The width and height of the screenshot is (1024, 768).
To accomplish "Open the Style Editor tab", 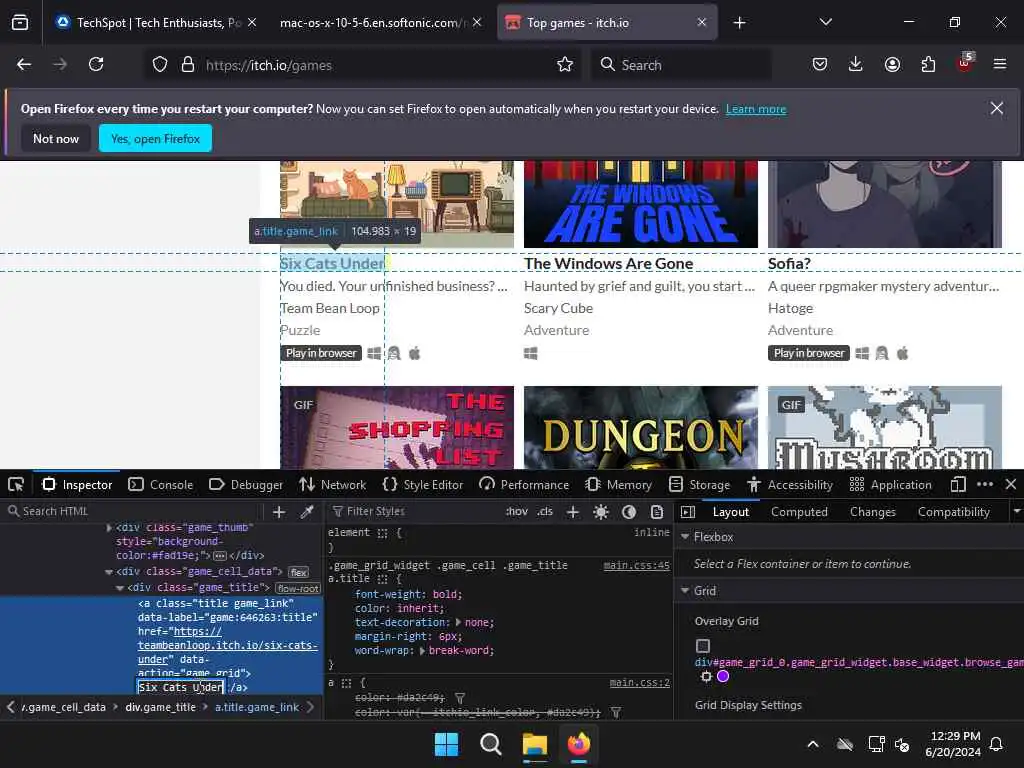I will [x=423, y=485].
